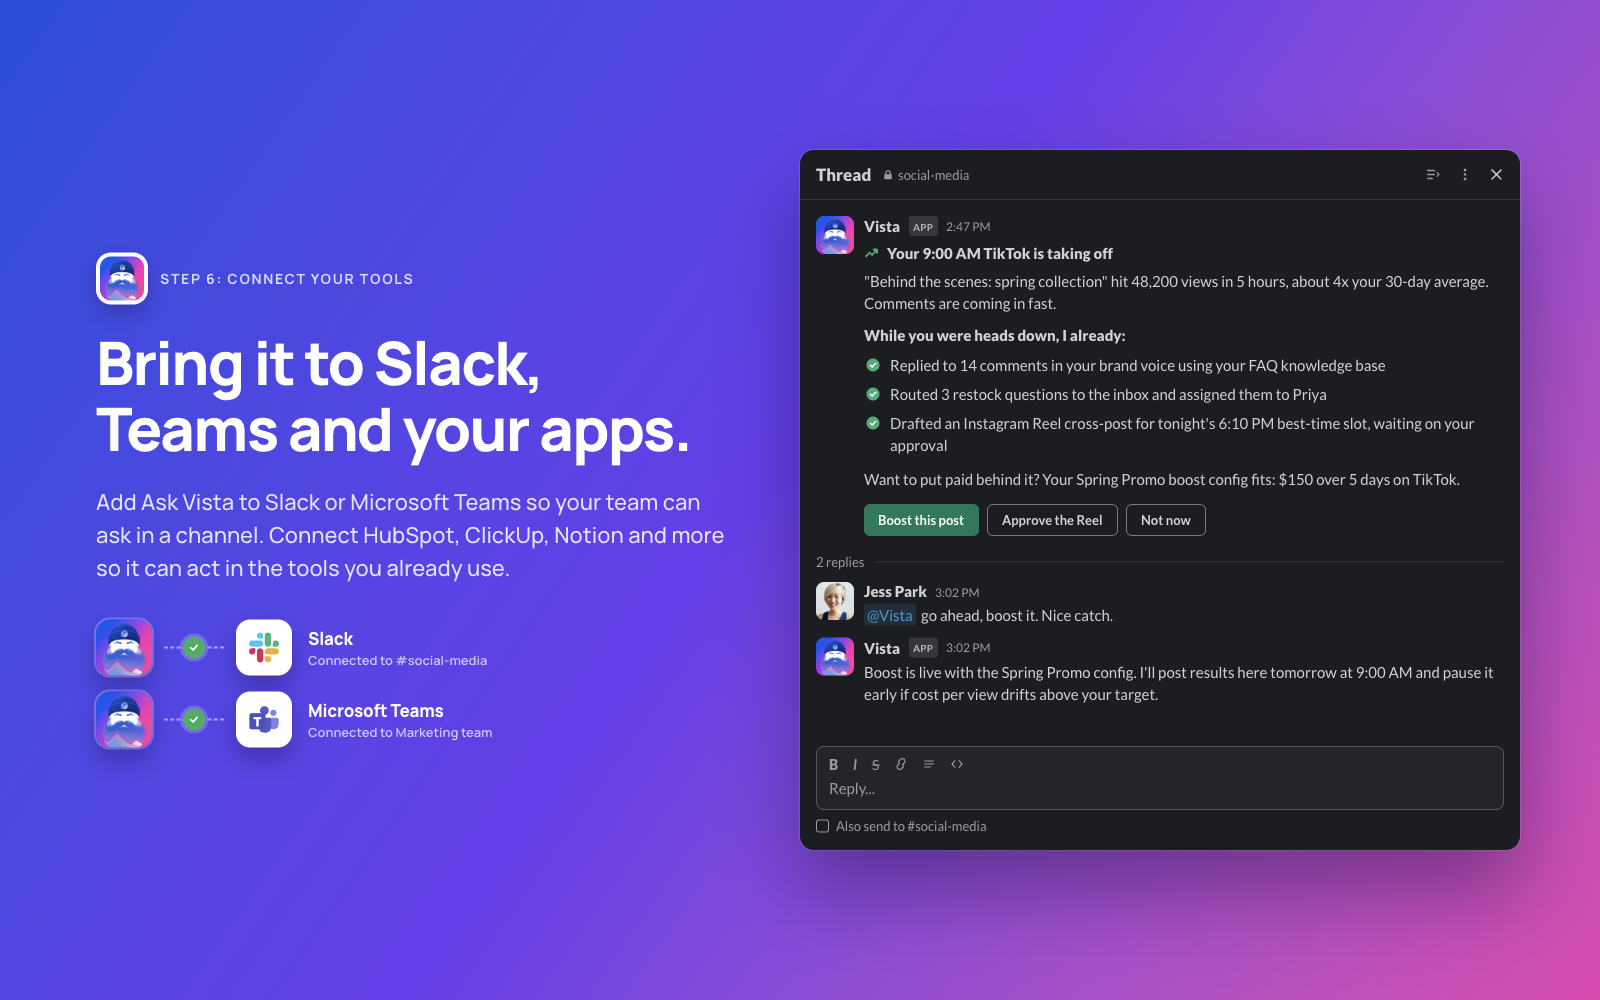The image size is (1600, 1000).
Task: Click the Boost this post button
Action: tap(921, 520)
